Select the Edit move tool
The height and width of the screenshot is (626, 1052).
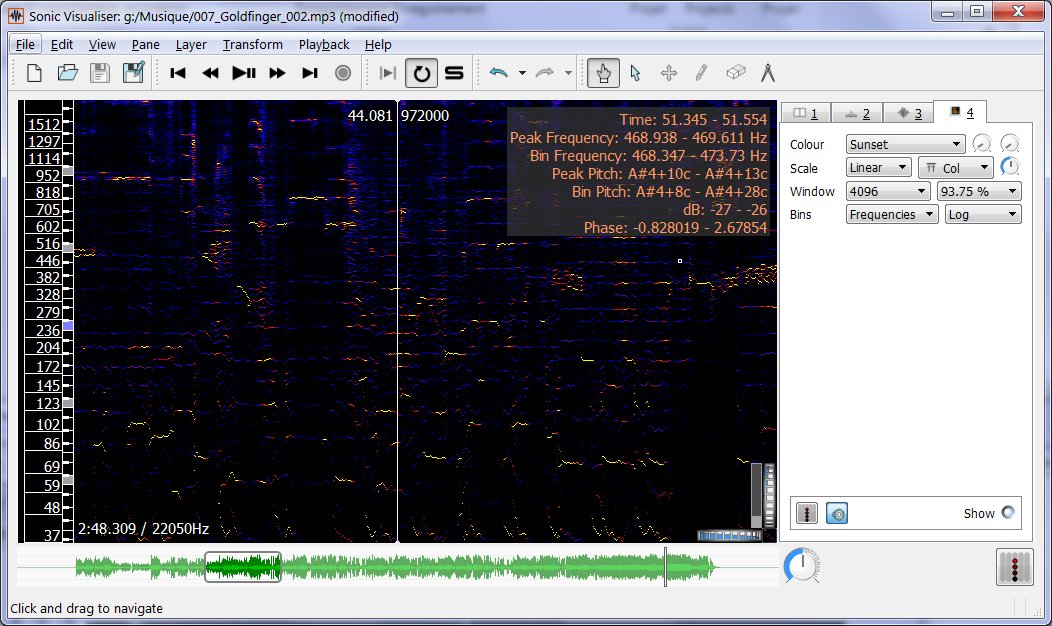coord(669,72)
